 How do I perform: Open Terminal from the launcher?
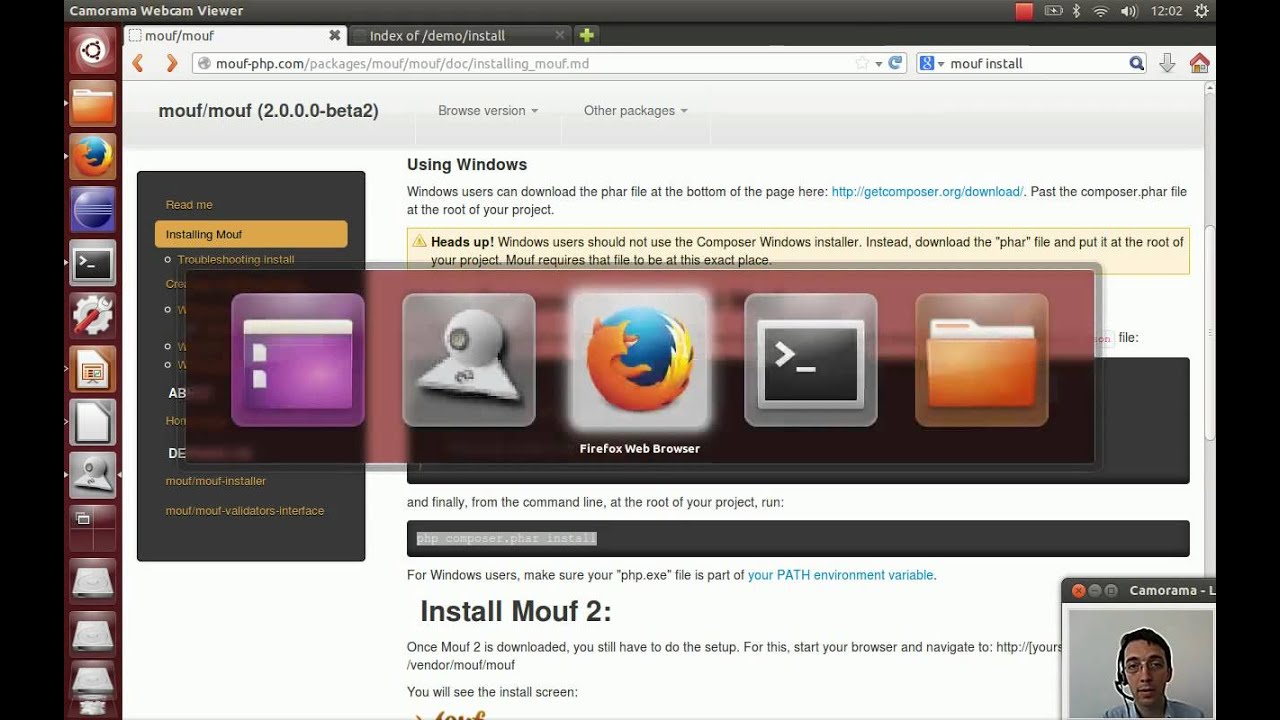tap(93, 264)
